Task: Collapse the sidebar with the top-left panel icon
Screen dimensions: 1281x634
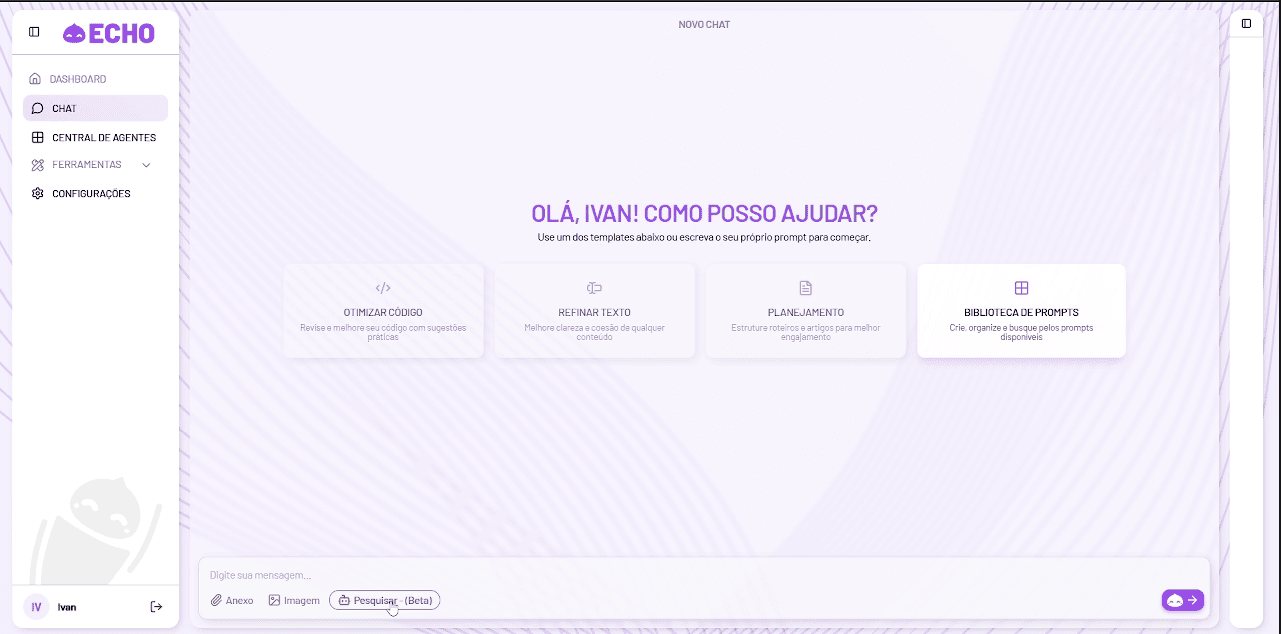Action: tap(33, 31)
